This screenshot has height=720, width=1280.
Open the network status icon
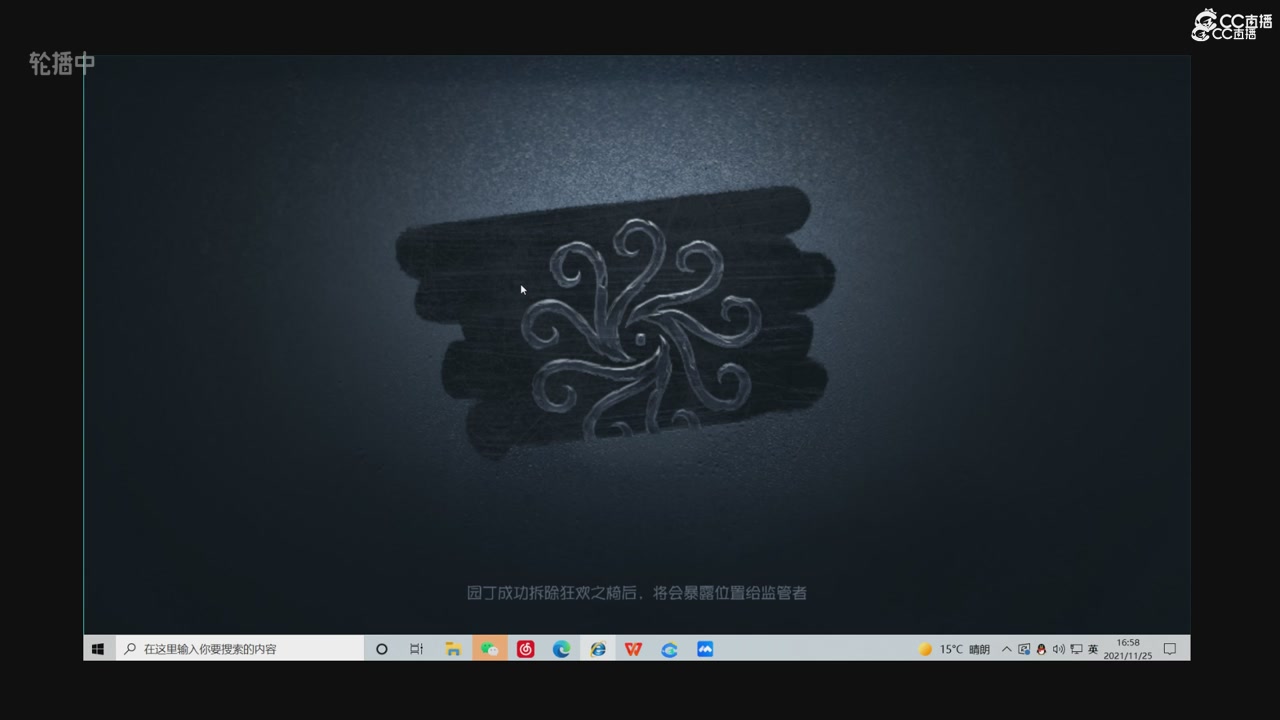tap(1076, 649)
